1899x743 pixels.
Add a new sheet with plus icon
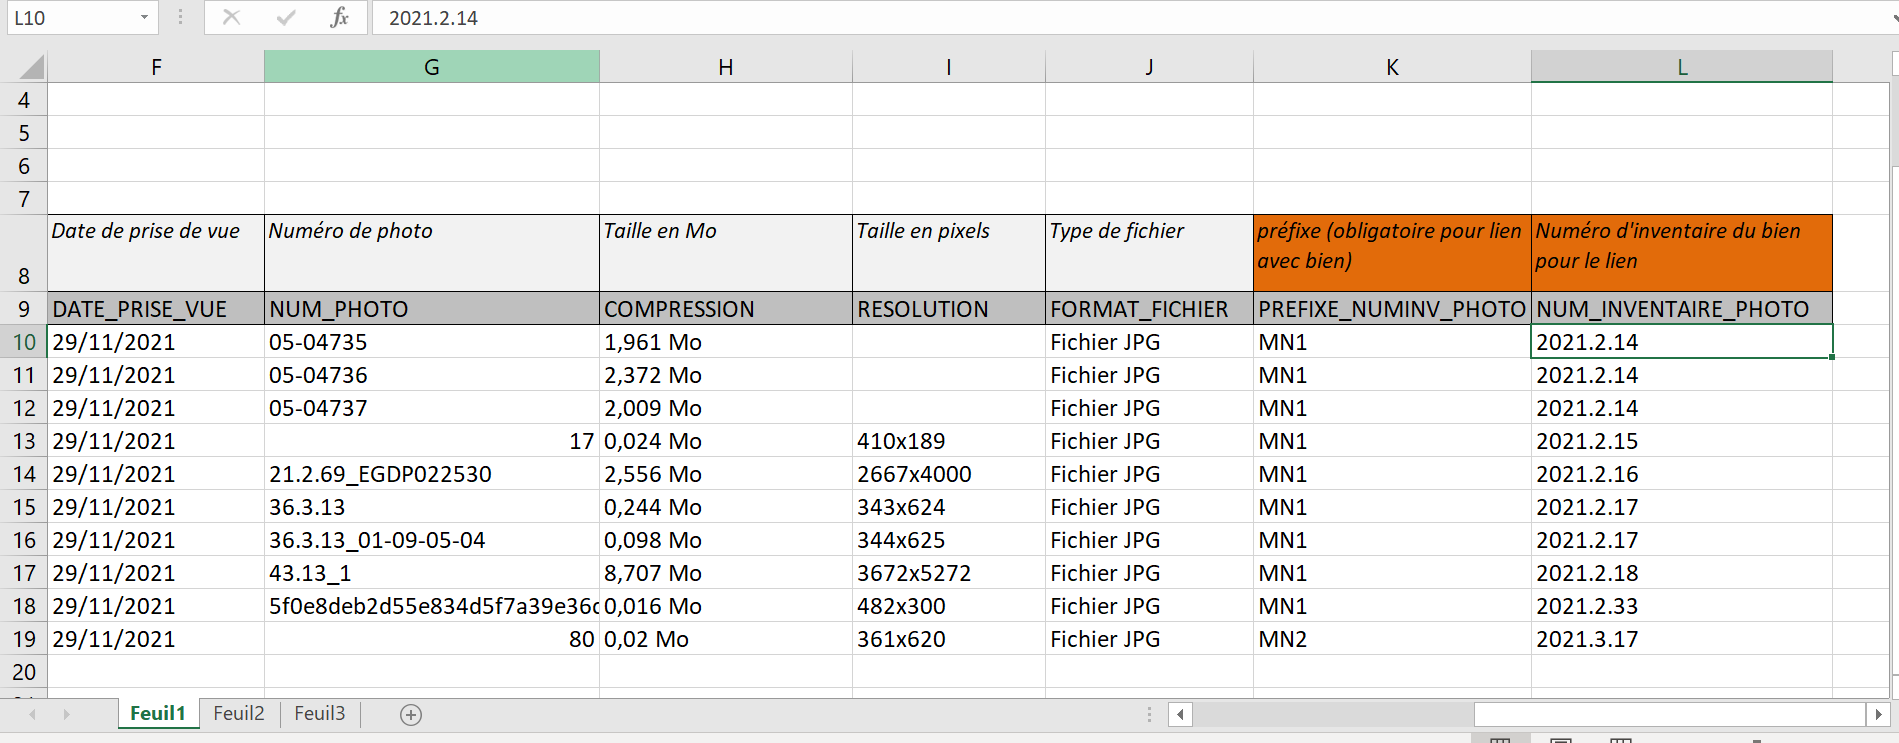coord(411,714)
